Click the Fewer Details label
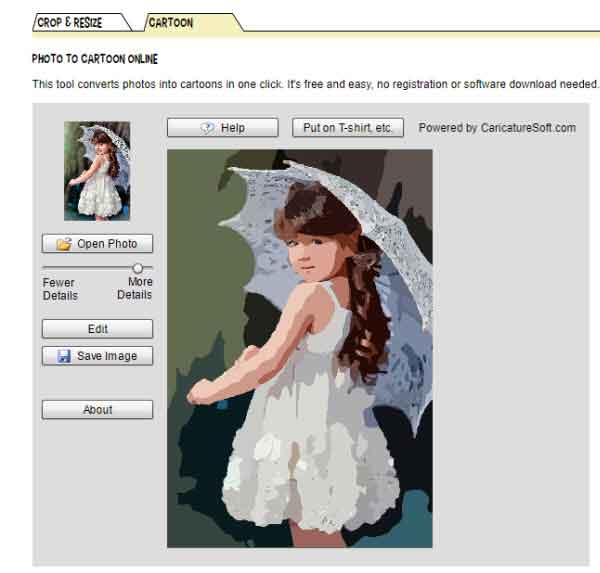Screen dimensions: 600x573 point(60,289)
